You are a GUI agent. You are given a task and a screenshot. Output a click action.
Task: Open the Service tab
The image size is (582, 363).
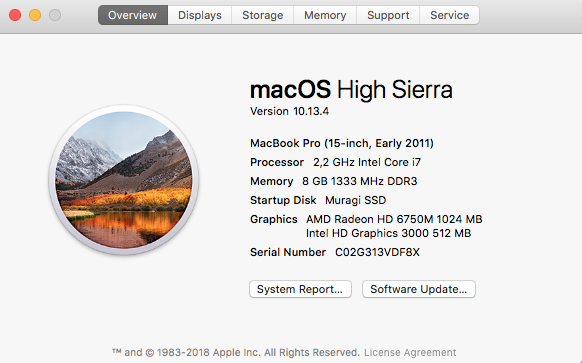point(449,15)
